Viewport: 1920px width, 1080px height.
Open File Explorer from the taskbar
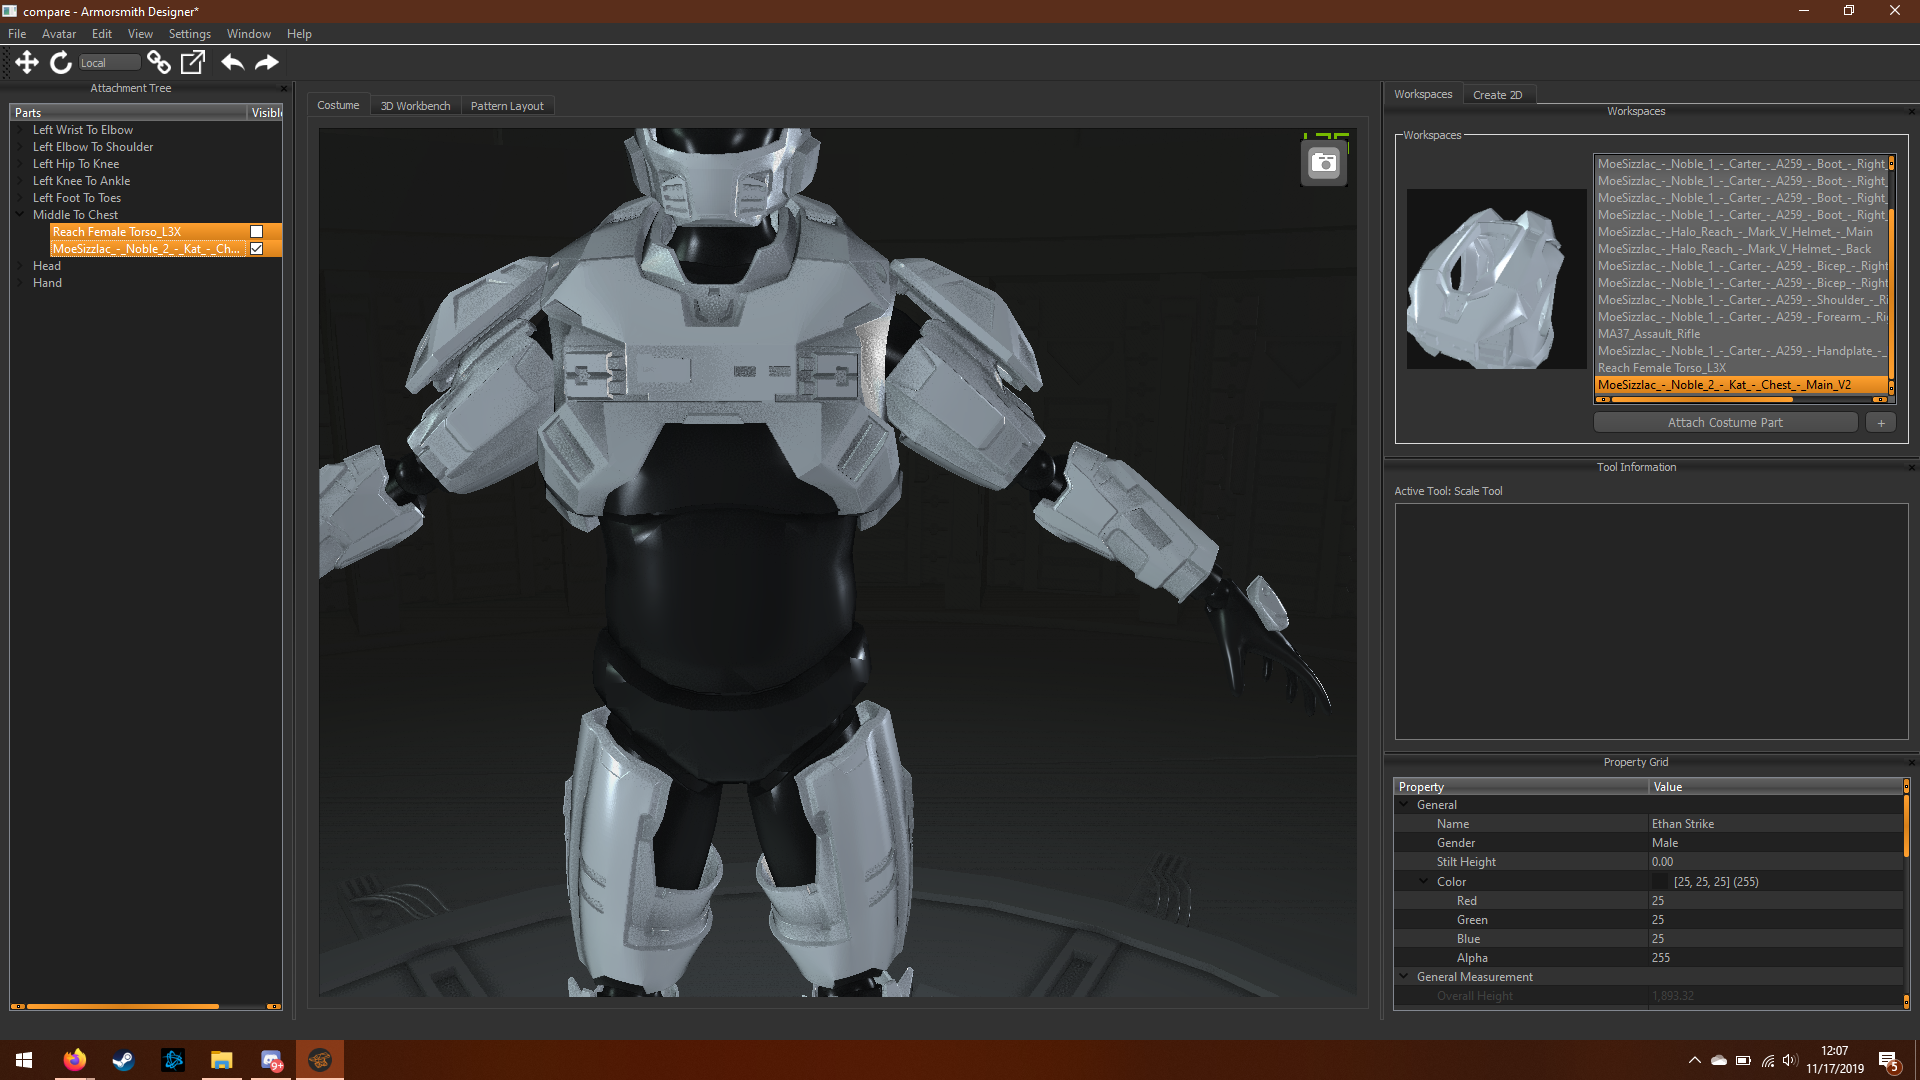click(x=221, y=1060)
